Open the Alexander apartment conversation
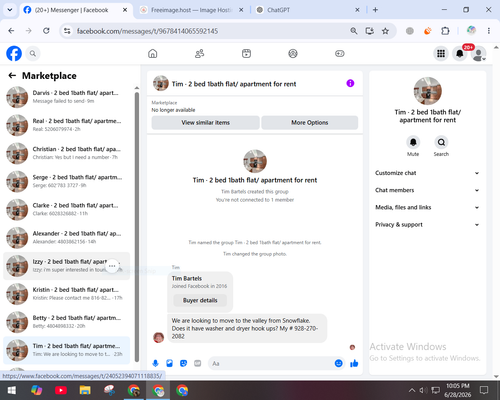Viewport: 500px width, 400px height. point(67,237)
